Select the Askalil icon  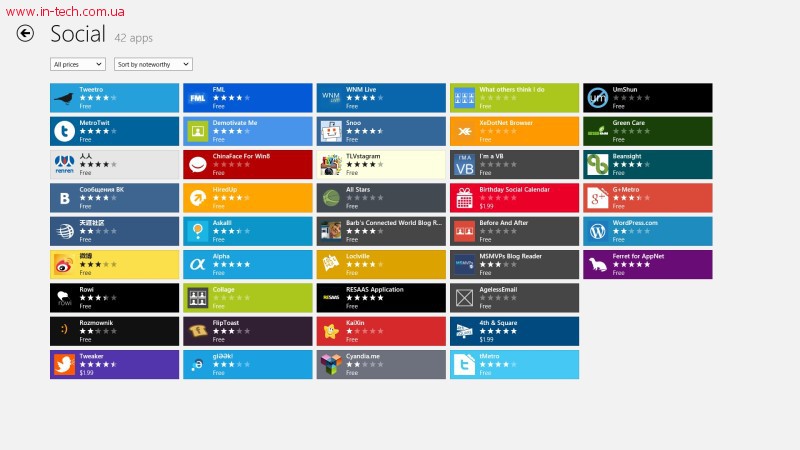point(197,231)
